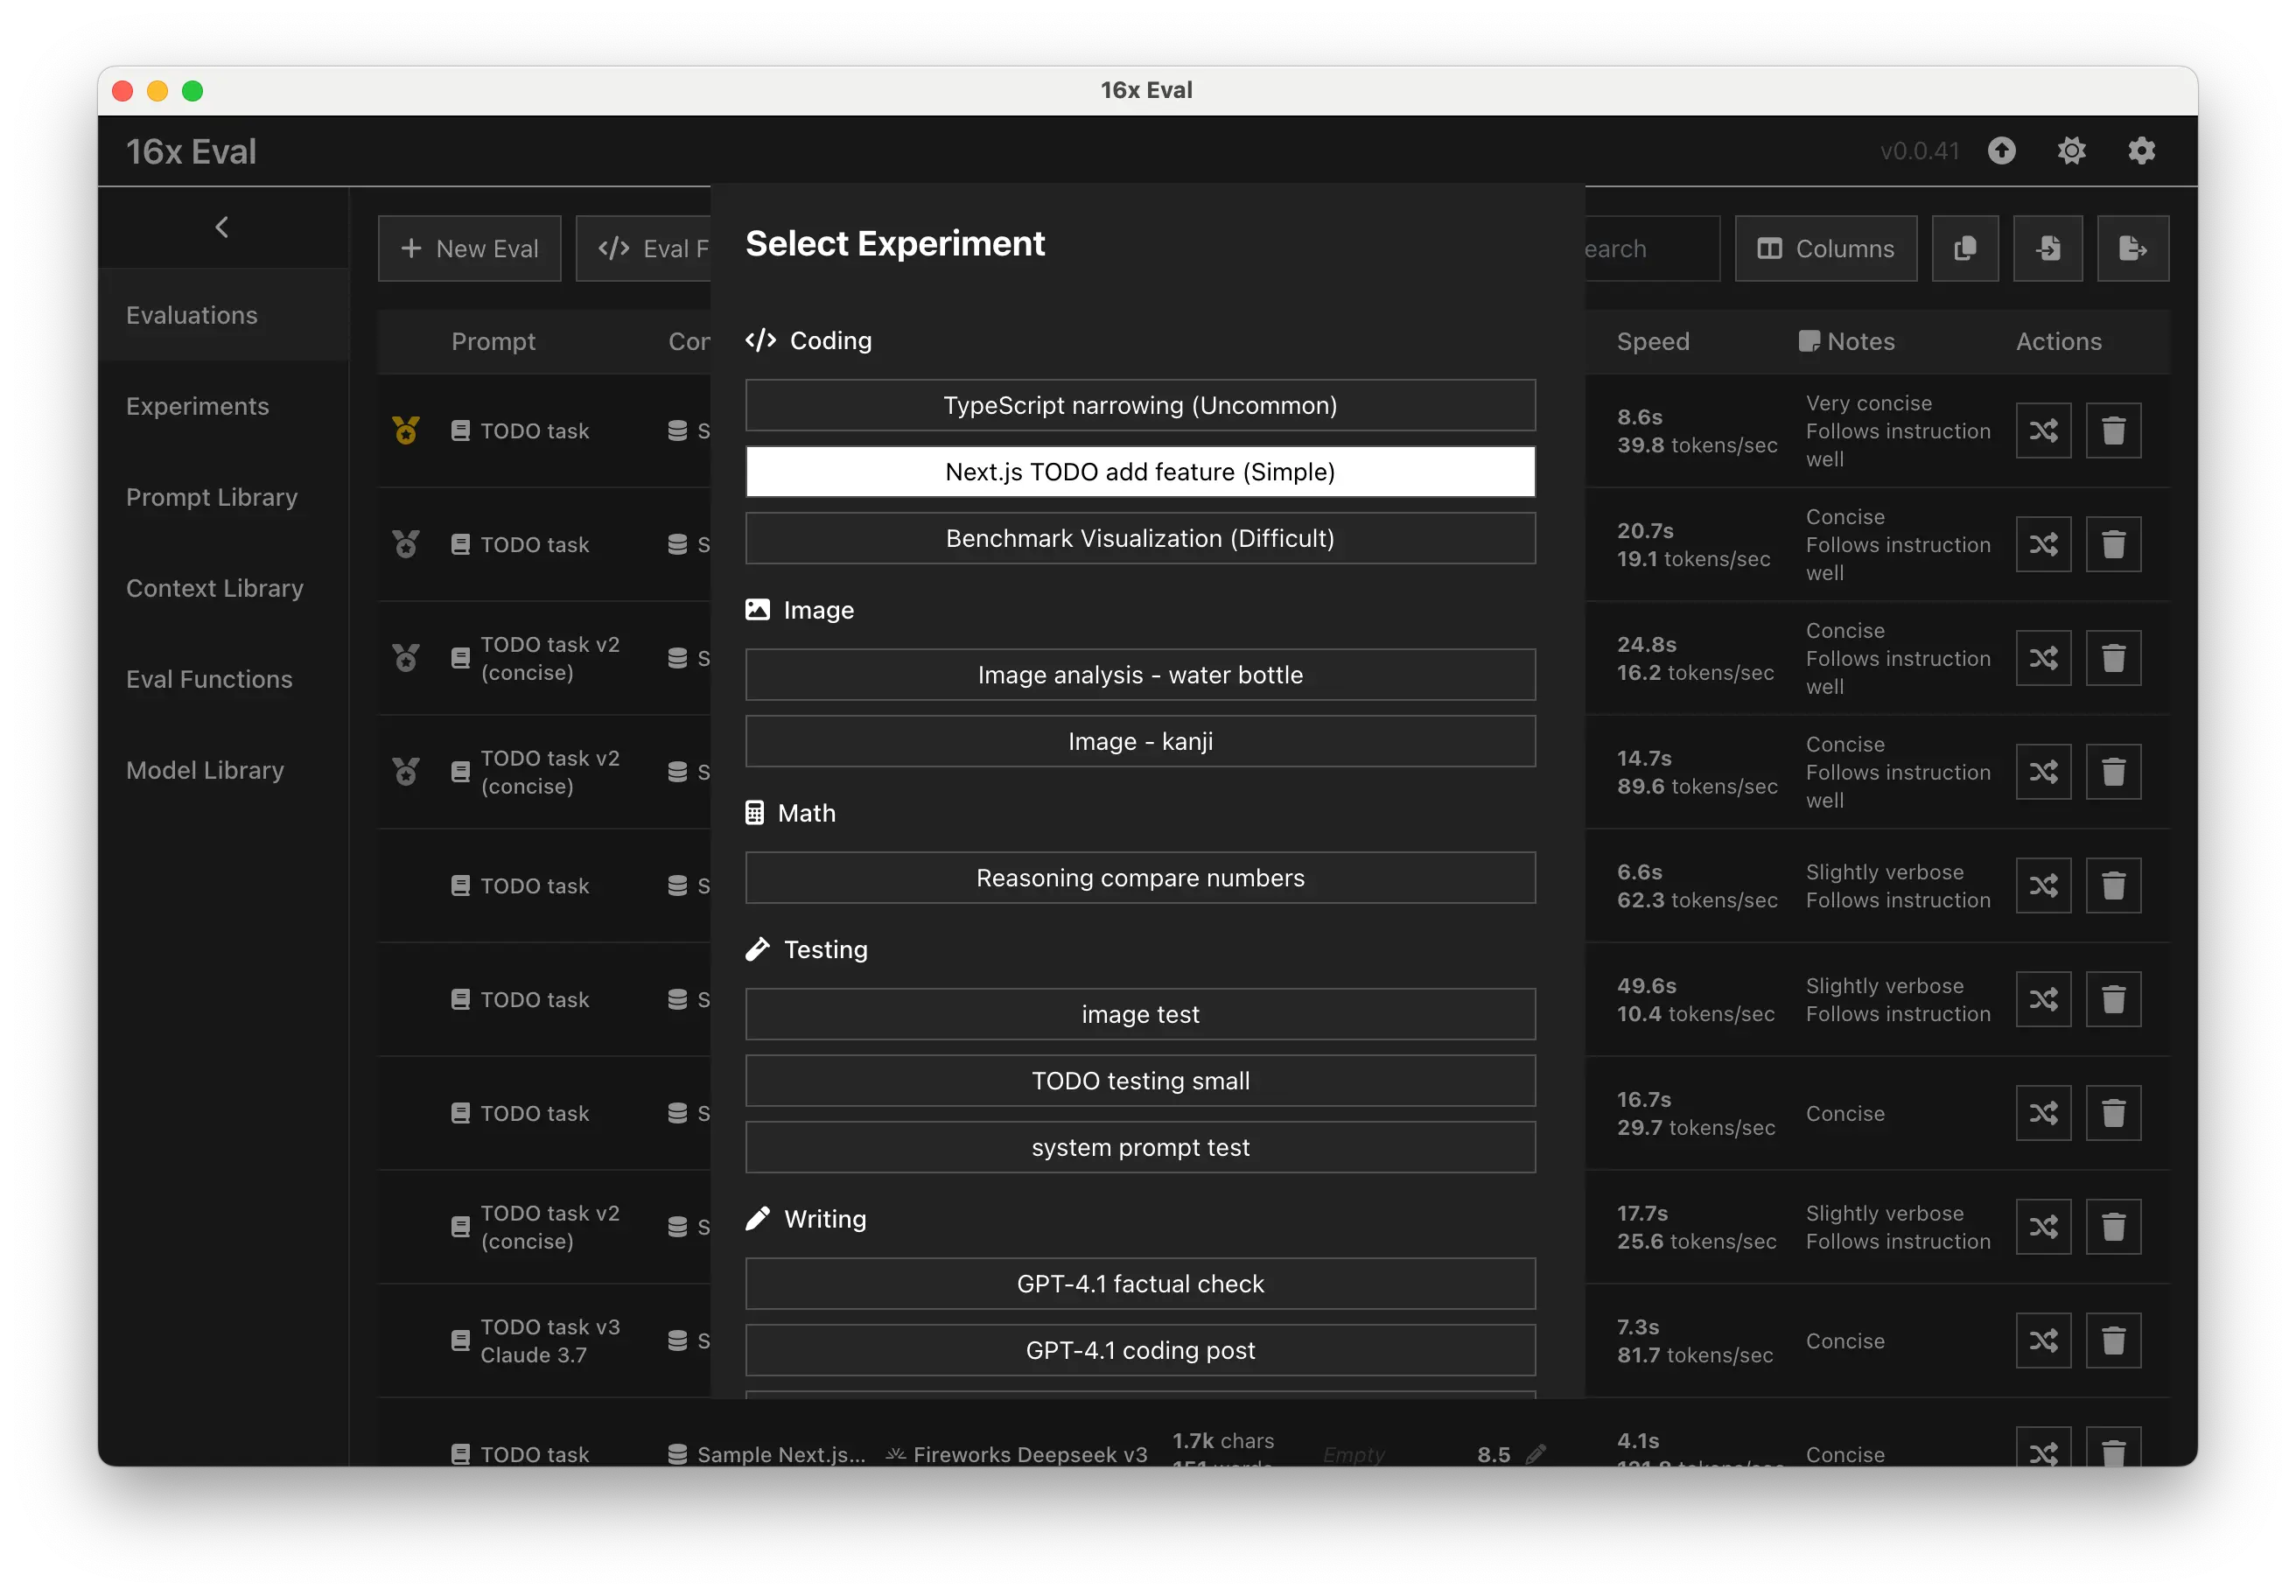Open the Prompt Library section
This screenshot has width=2296, height=1596.
tap(223, 497)
